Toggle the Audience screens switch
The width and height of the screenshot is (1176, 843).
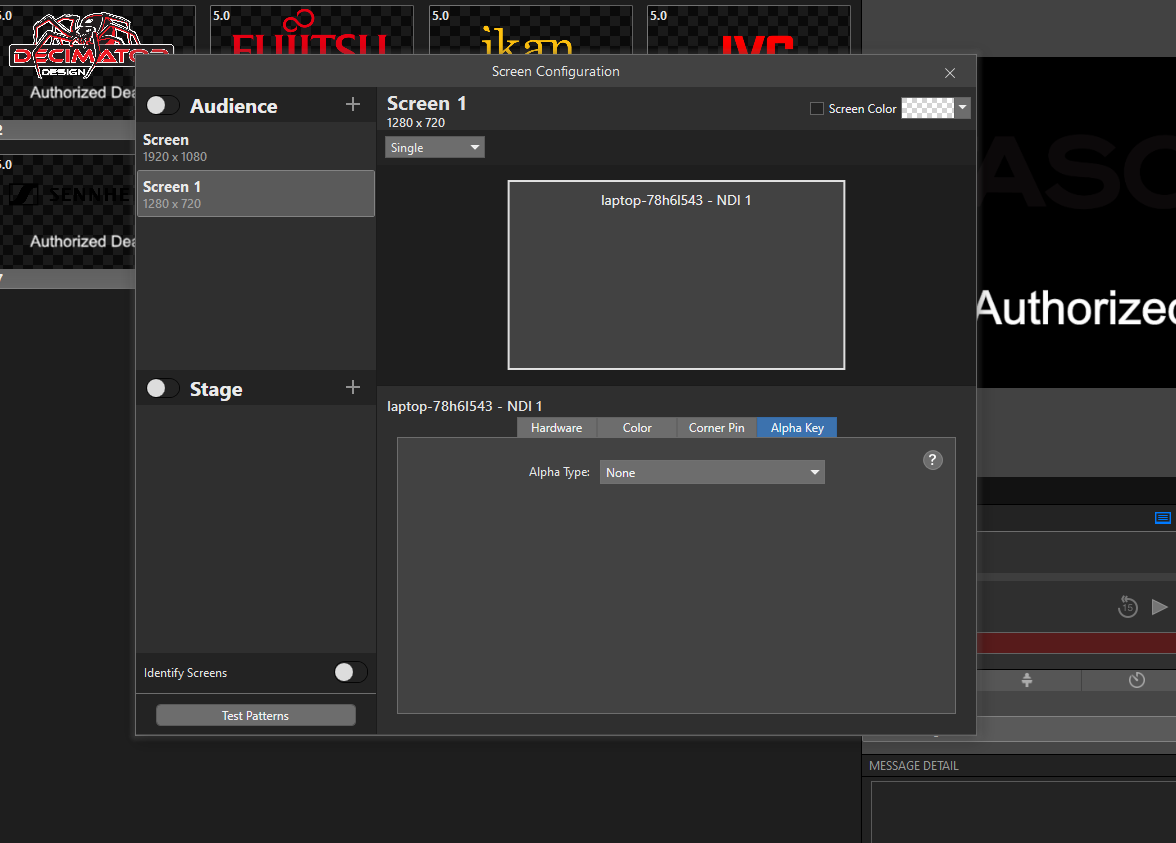pos(161,104)
